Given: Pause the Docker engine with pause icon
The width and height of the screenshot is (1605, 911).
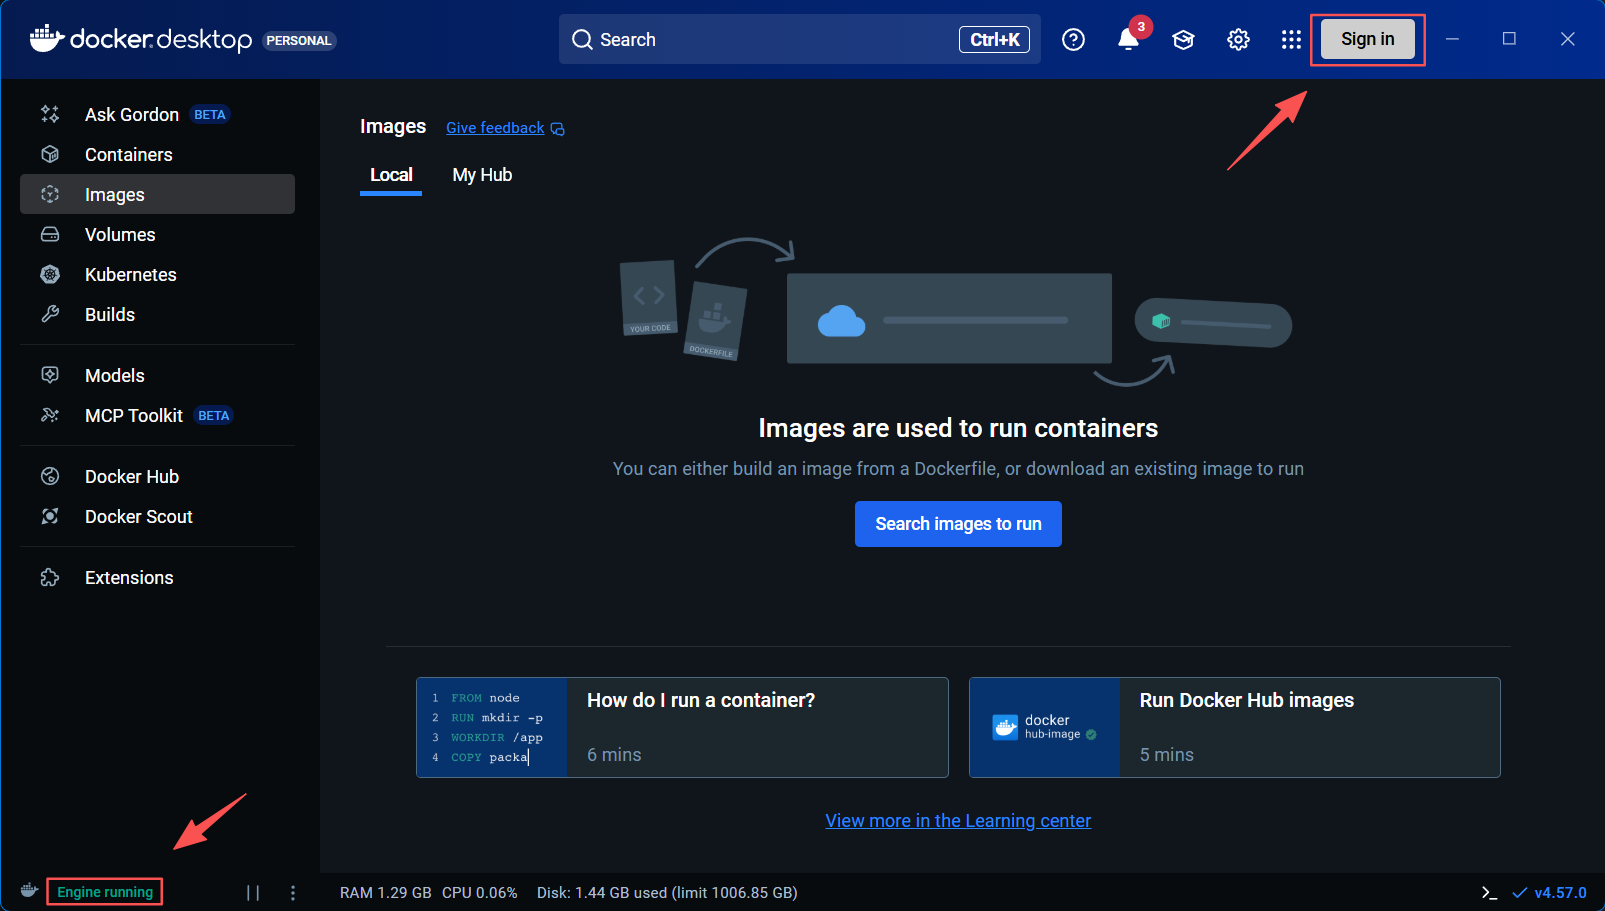Looking at the screenshot, I should tap(253, 892).
